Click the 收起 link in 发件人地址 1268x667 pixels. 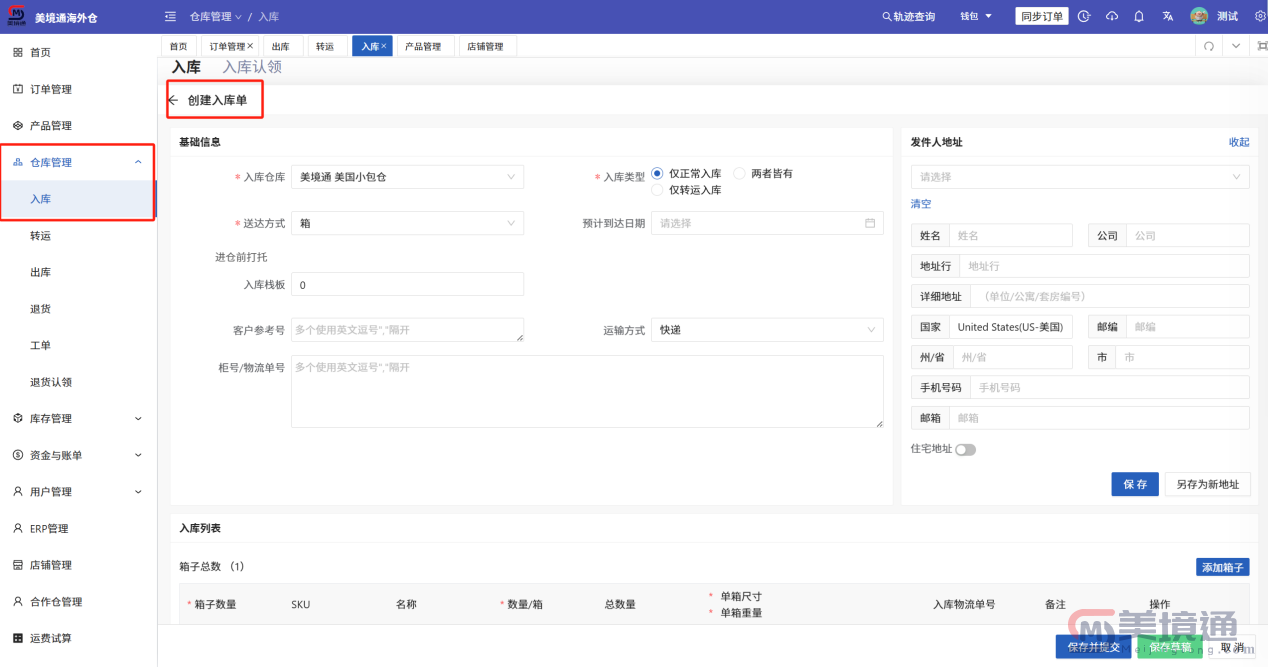[1239, 142]
